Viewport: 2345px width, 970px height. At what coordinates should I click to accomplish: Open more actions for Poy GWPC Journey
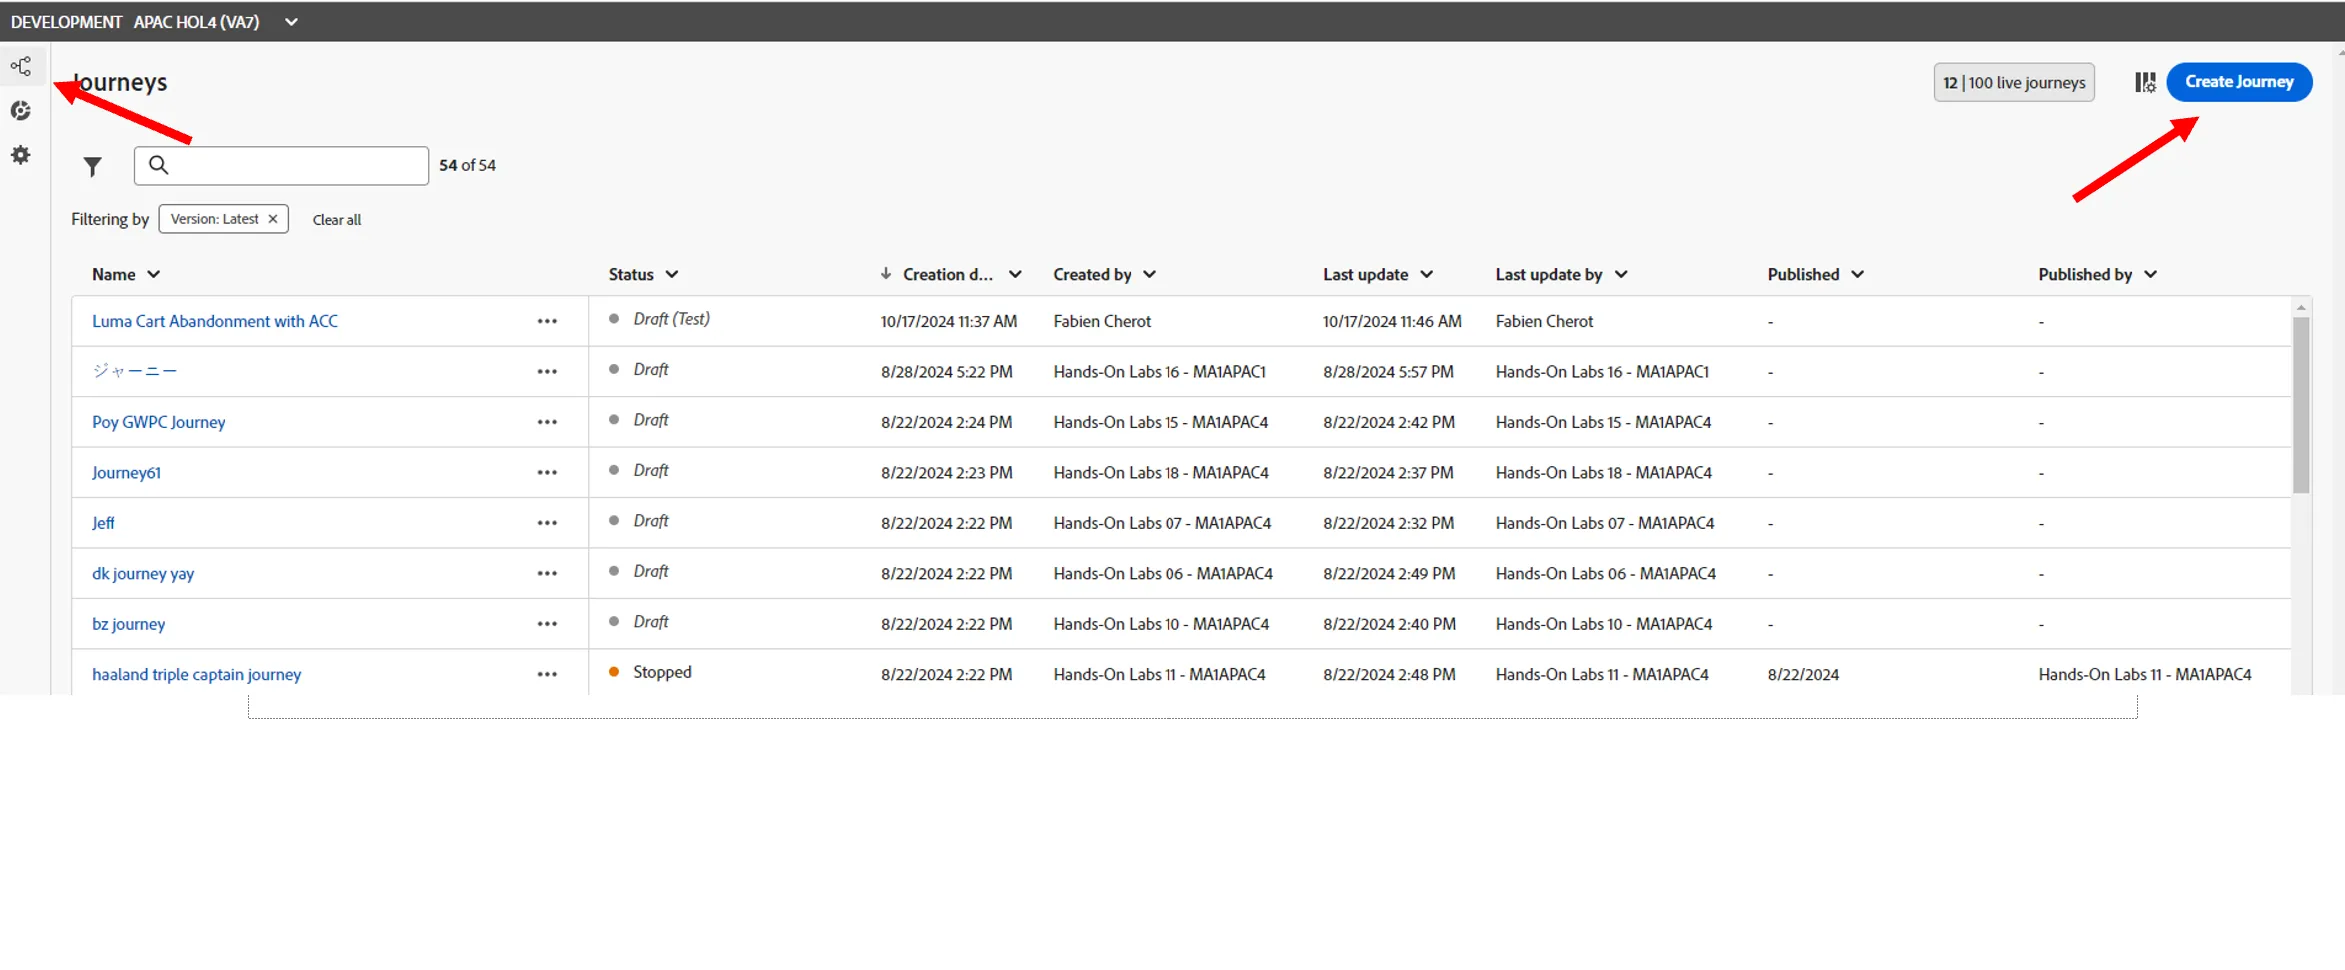[547, 422]
